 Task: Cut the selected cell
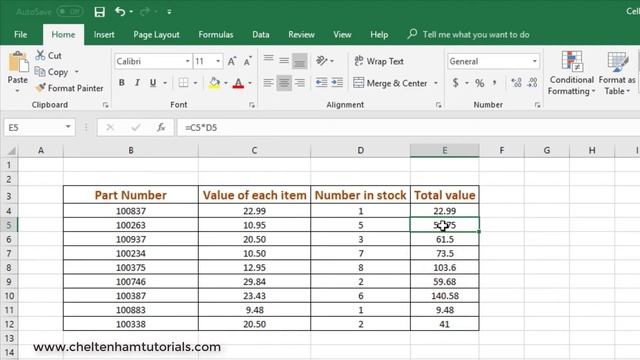(x=49, y=55)
